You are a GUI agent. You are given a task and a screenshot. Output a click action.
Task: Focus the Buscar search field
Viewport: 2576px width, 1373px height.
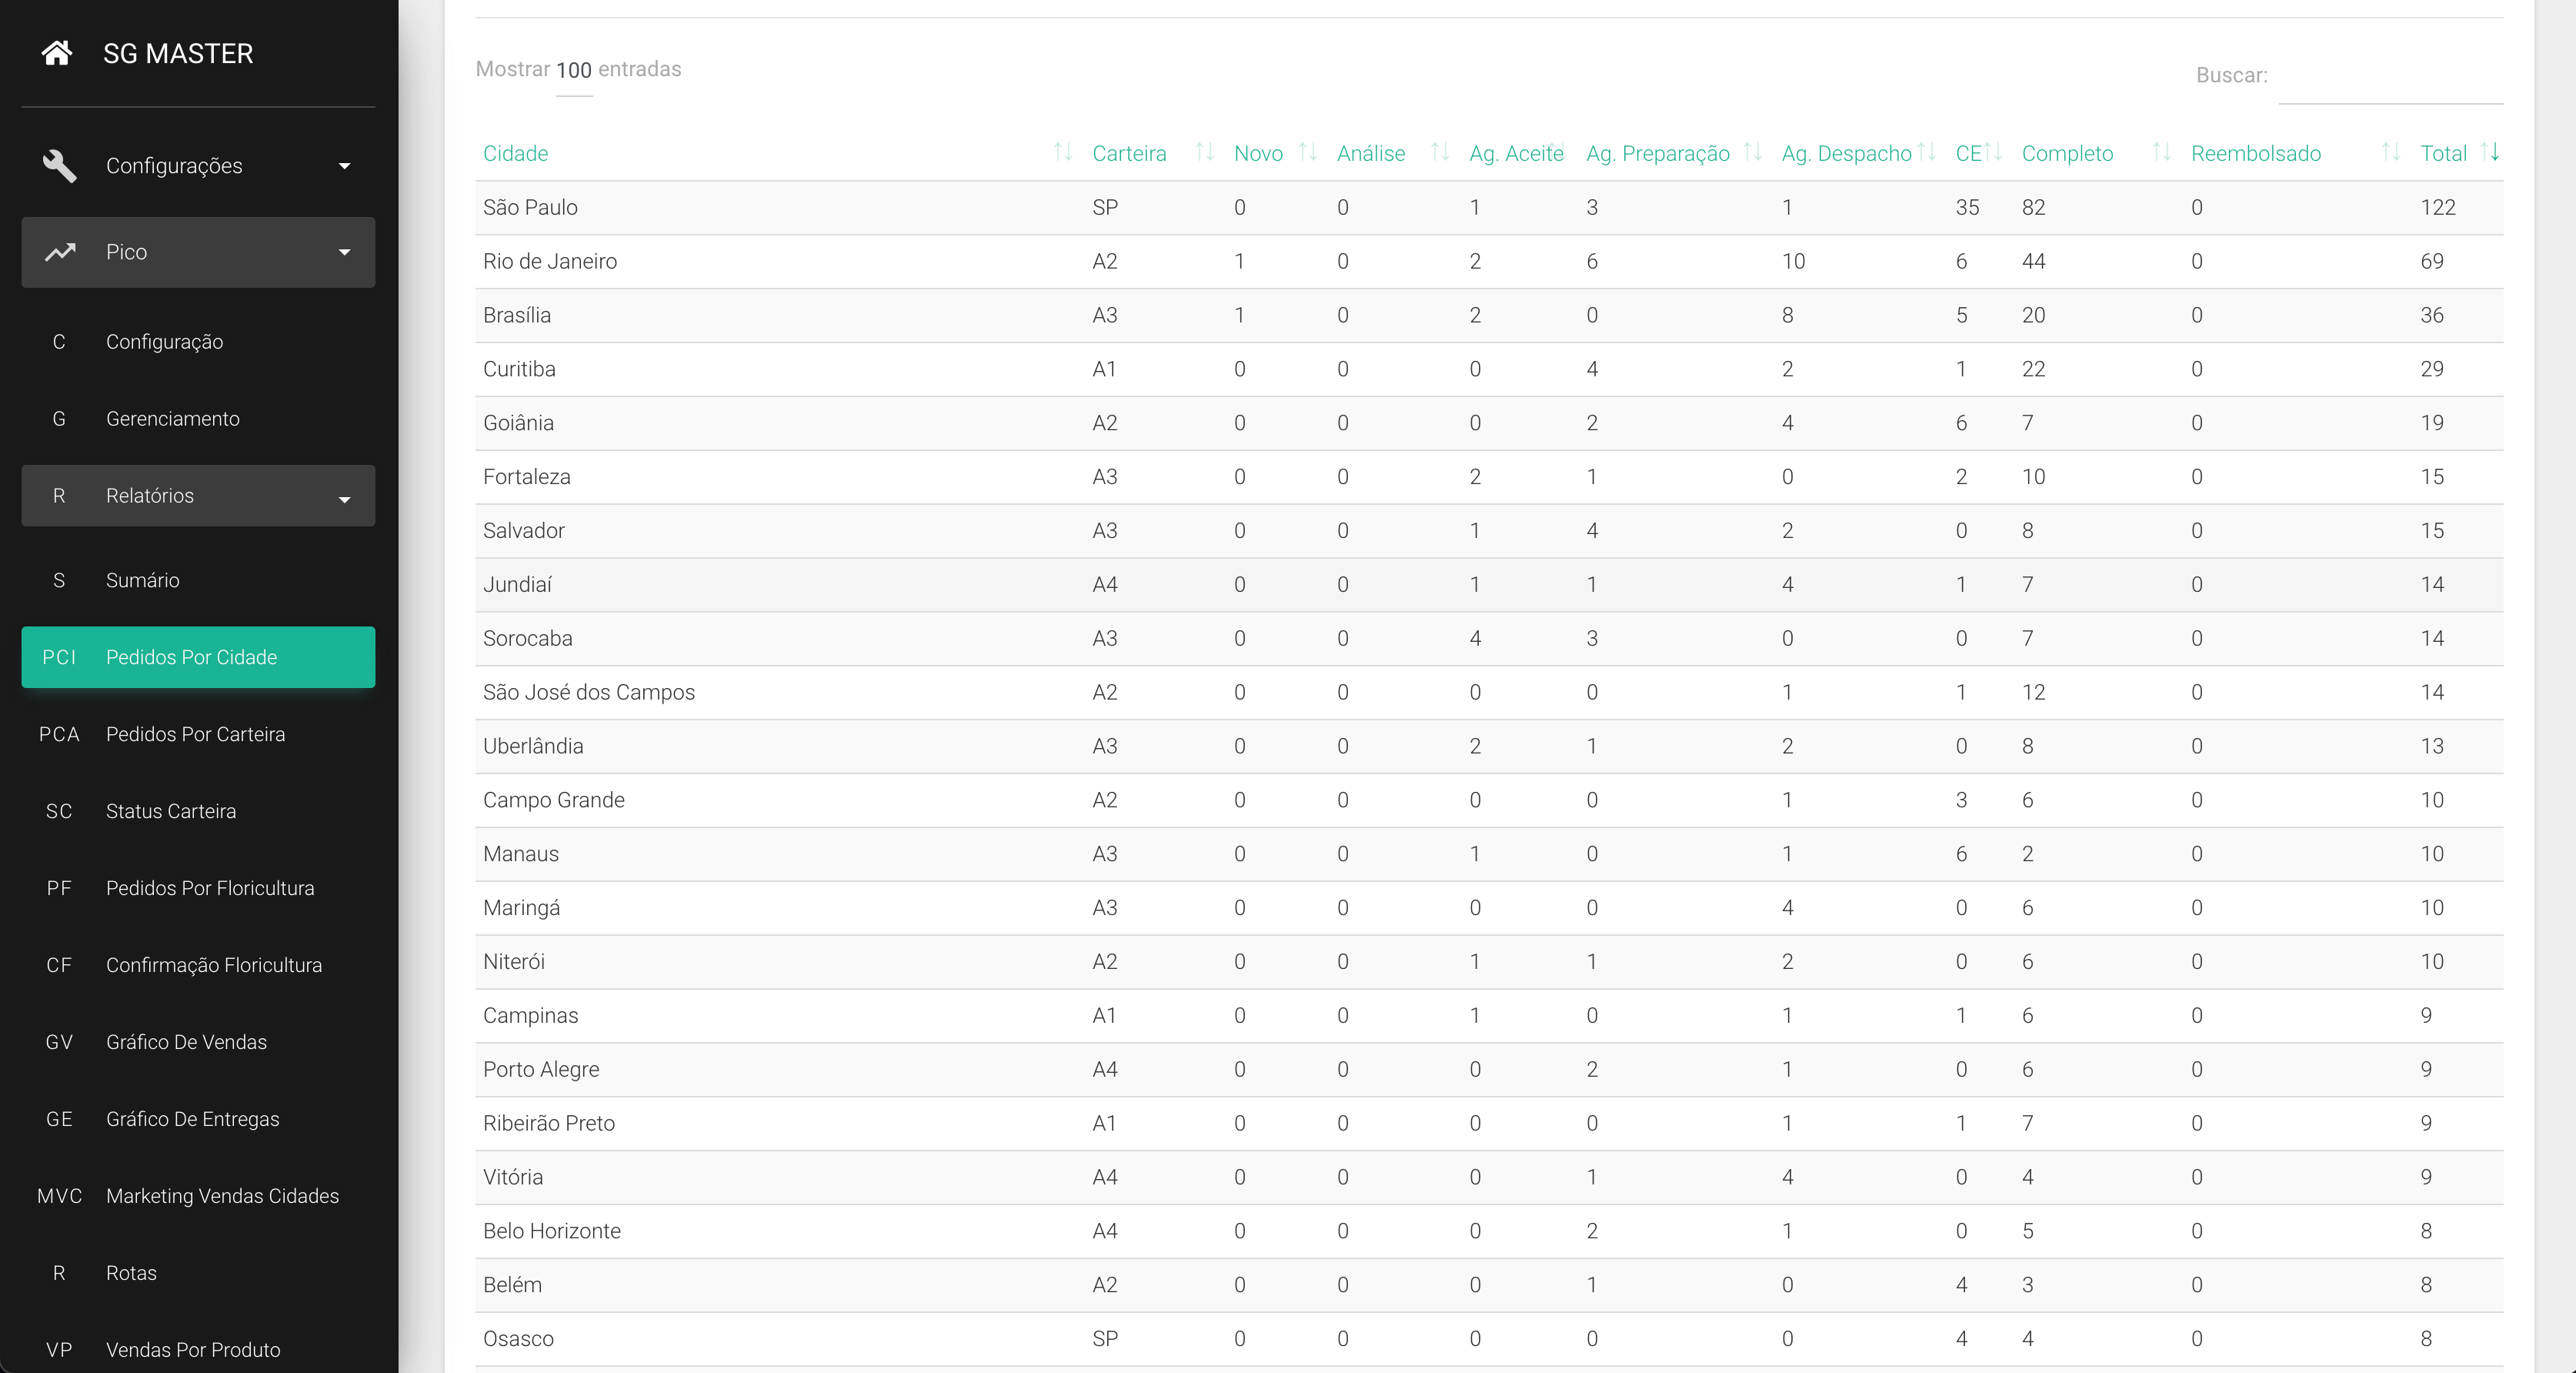tap(2390, 78)
